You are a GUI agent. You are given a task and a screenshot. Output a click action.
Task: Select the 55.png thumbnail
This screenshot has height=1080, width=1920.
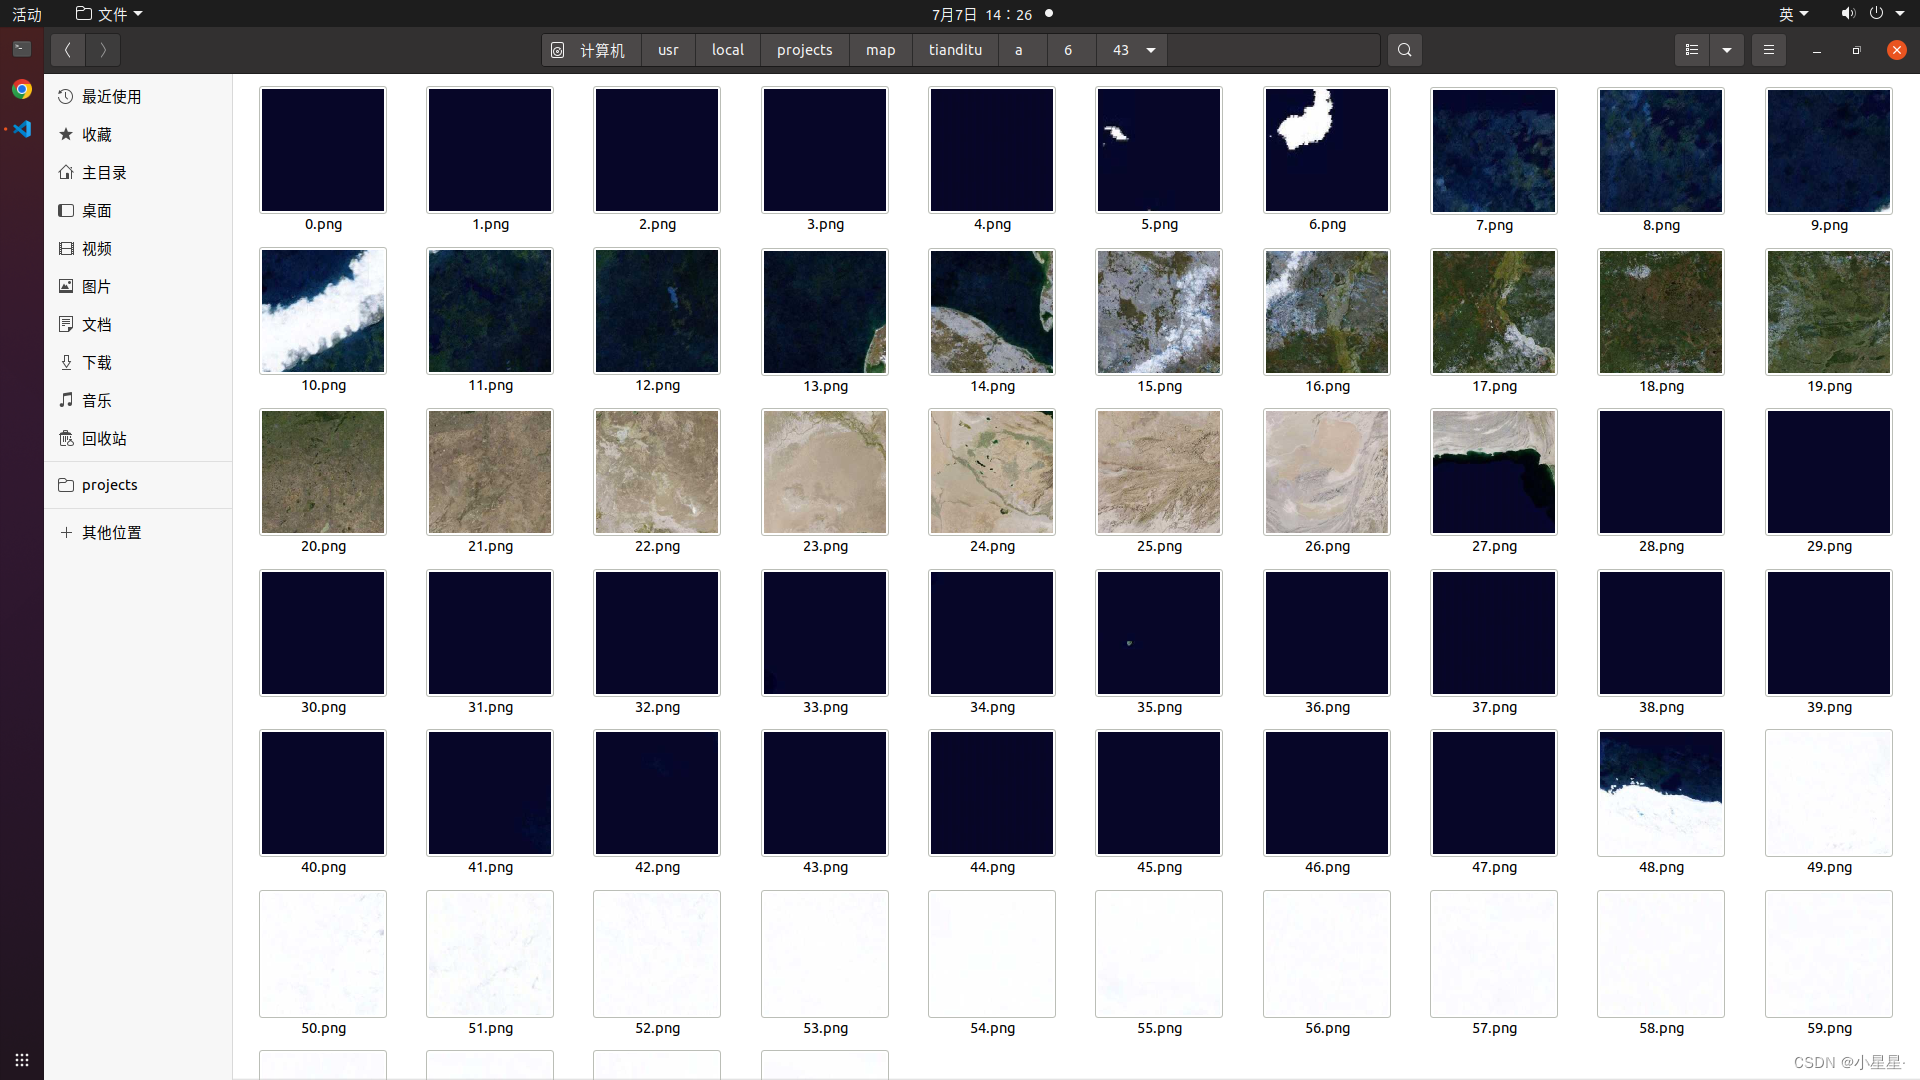[x=1159, y=954]
